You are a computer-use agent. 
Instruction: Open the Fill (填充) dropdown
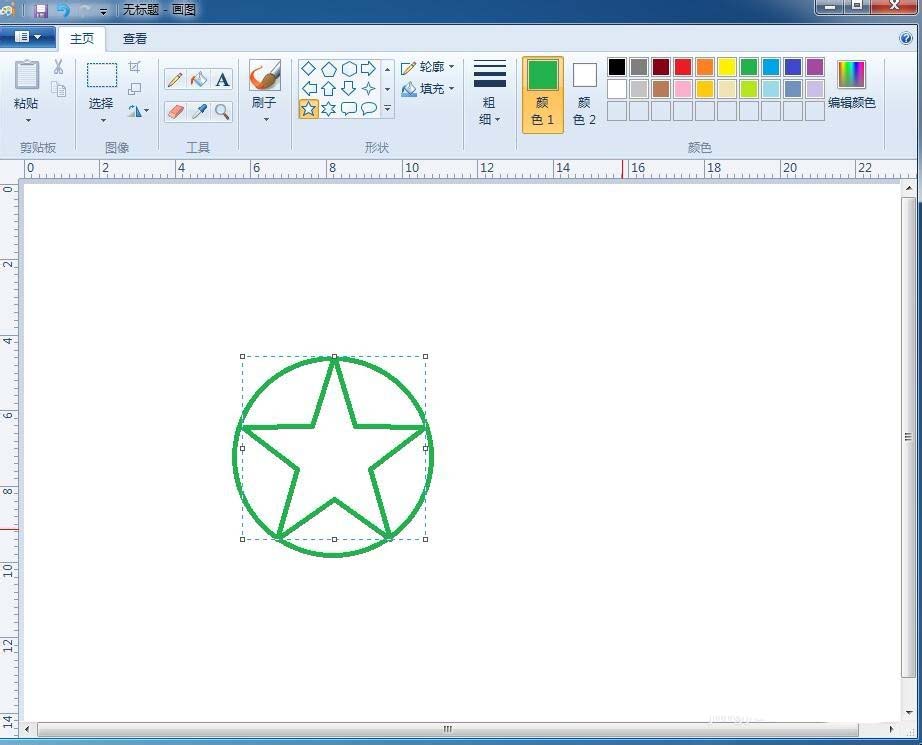428,89
